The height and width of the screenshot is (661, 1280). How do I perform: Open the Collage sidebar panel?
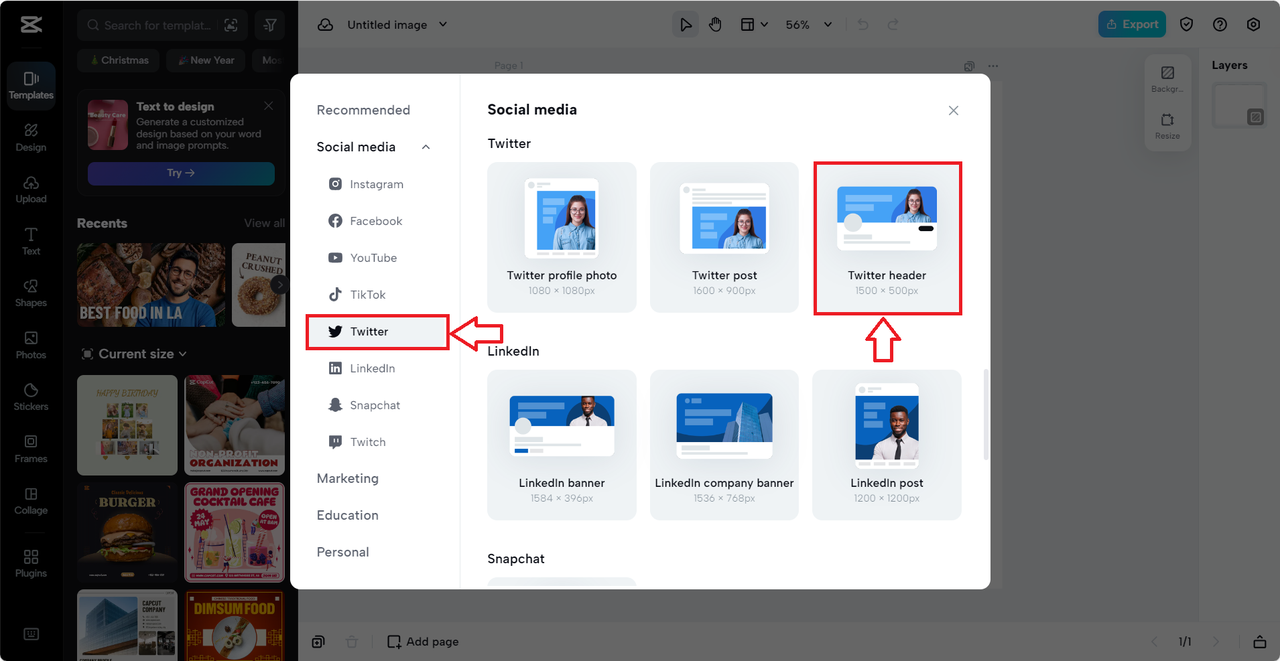(x=31, y=501)
